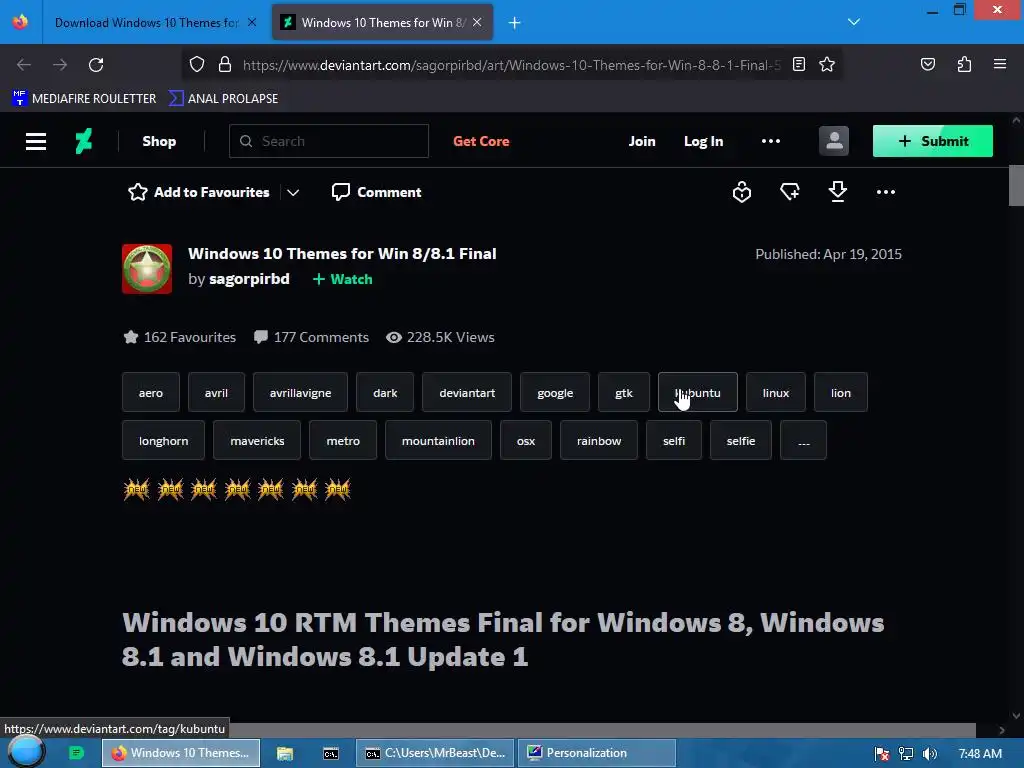Select the lion tag

(x=840, y=392)
